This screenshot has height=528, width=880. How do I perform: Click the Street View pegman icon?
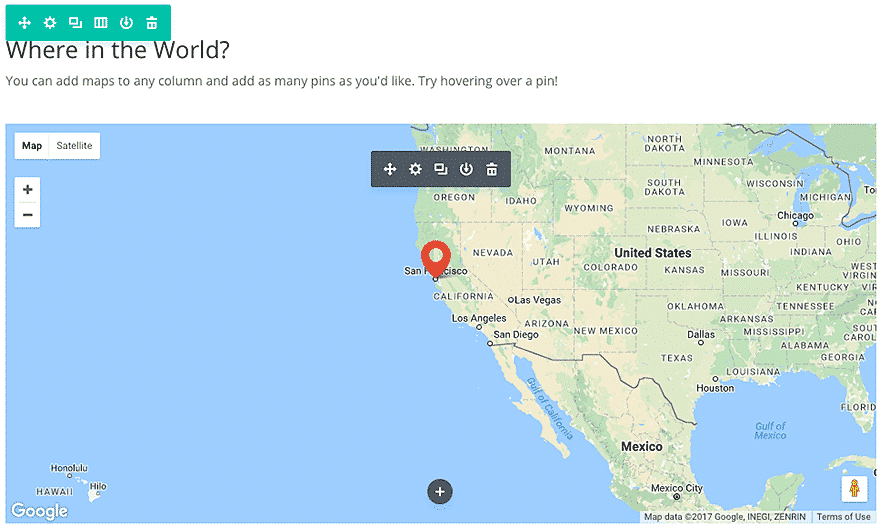pos(854,489)
